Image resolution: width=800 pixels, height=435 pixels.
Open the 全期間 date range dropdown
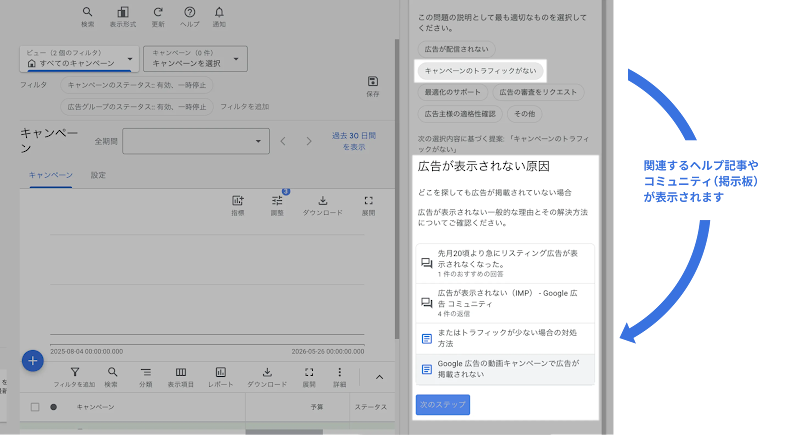pyautogui.click(x=196, y=141)
